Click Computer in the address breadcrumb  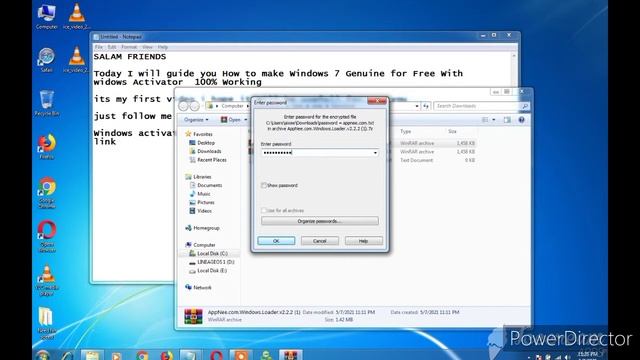(232, 106)
